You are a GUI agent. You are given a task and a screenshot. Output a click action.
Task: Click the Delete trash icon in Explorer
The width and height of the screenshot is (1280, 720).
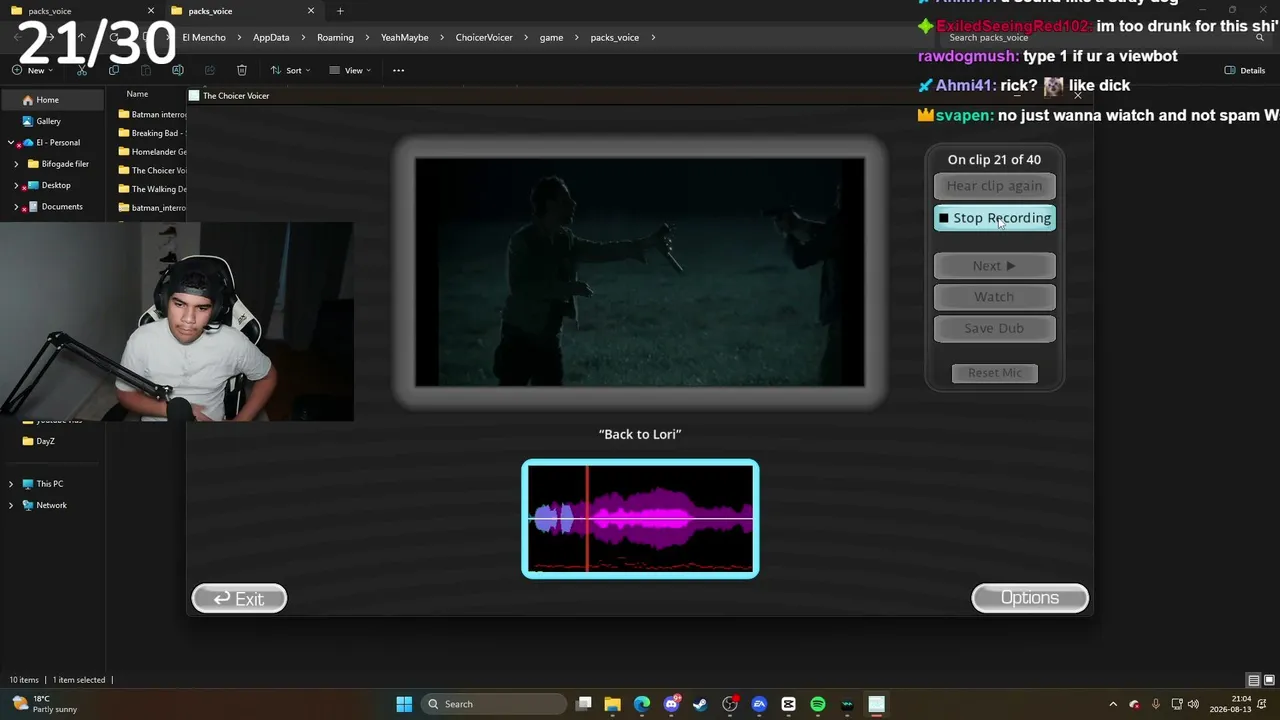[242, 70]
